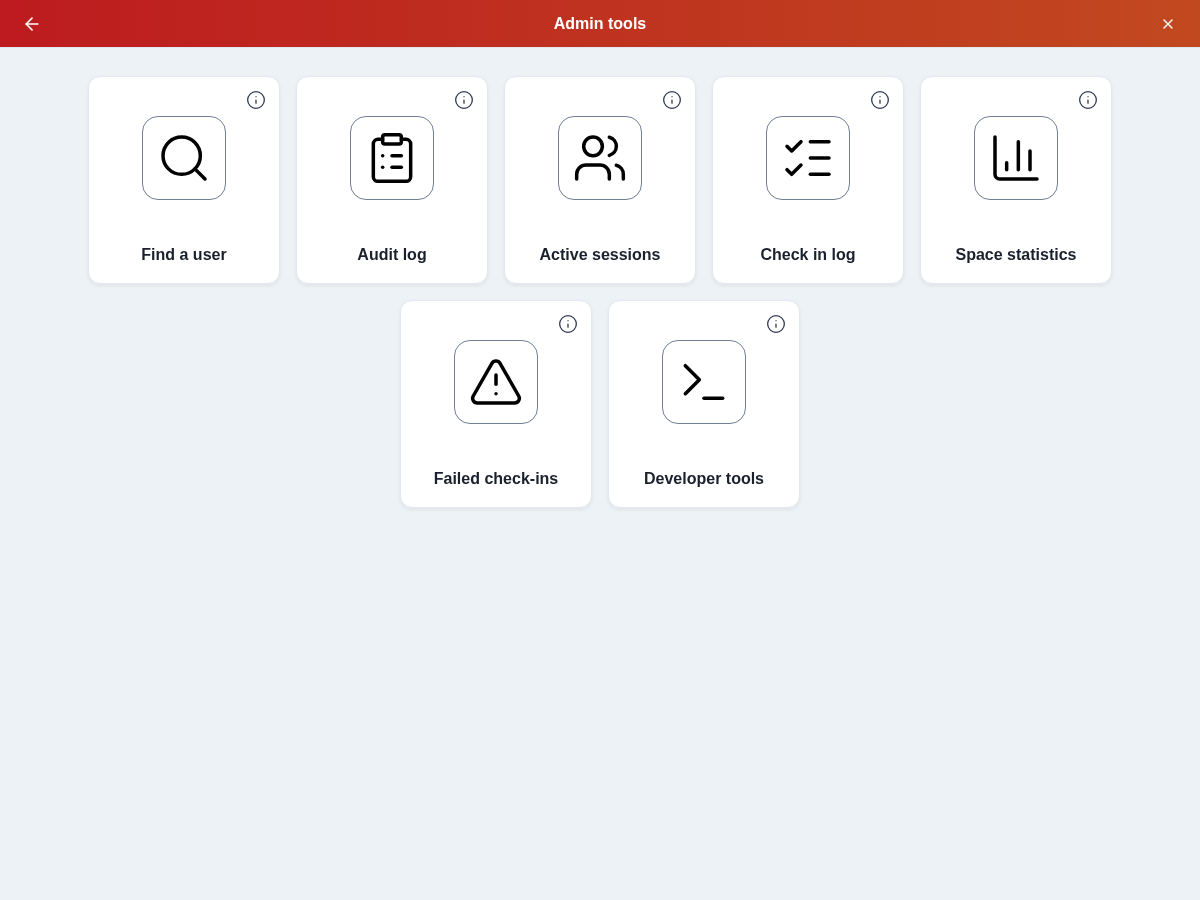Select the Failed check-ins label
Viewport: 1200px width, 900px height.
(496, 479)
